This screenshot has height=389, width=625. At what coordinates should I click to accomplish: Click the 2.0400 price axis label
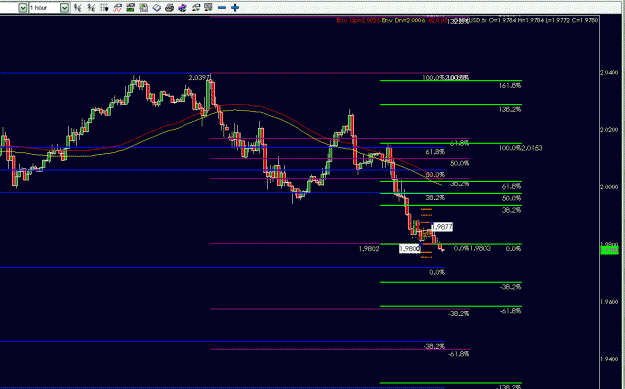click(609, 73)
